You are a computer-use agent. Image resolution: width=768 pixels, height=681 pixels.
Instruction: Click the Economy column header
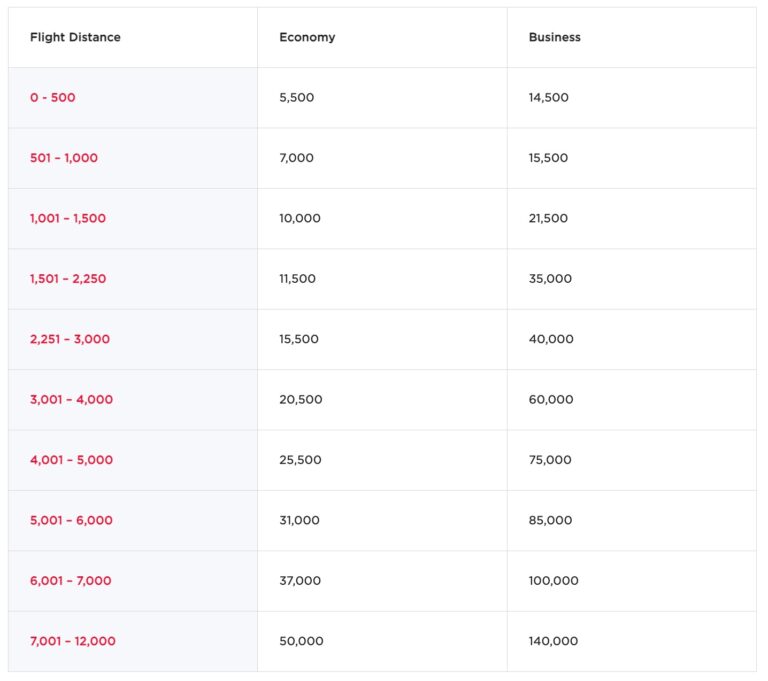tap(307, 37)
